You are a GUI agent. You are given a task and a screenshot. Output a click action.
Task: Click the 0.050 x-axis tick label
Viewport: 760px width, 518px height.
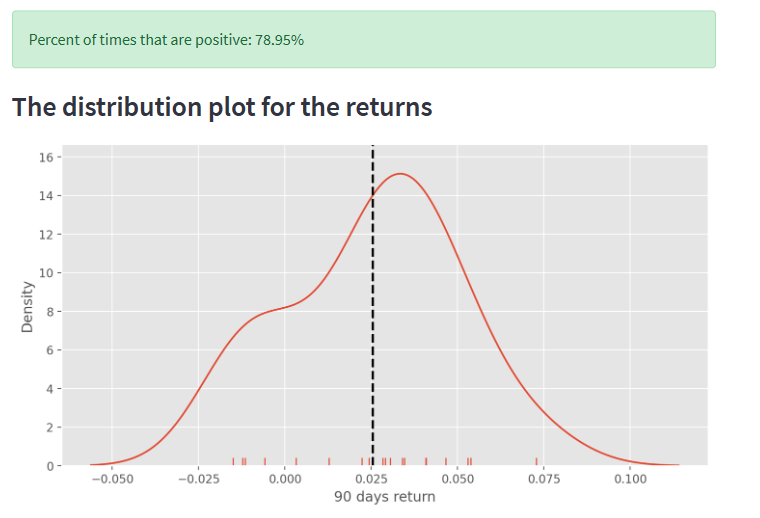pyautogui.click(x=458, y=479)
